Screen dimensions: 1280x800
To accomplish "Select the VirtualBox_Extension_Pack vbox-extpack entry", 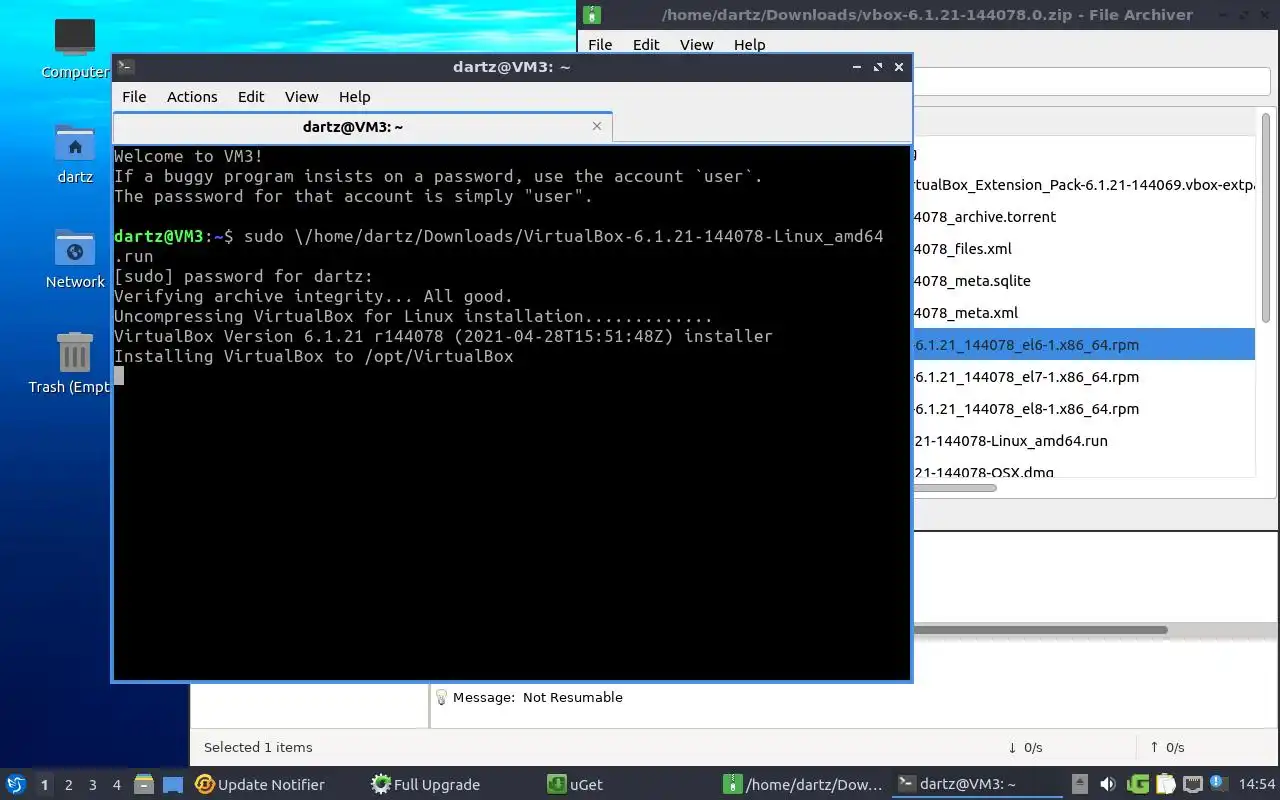I will (x=1084, y=185).
